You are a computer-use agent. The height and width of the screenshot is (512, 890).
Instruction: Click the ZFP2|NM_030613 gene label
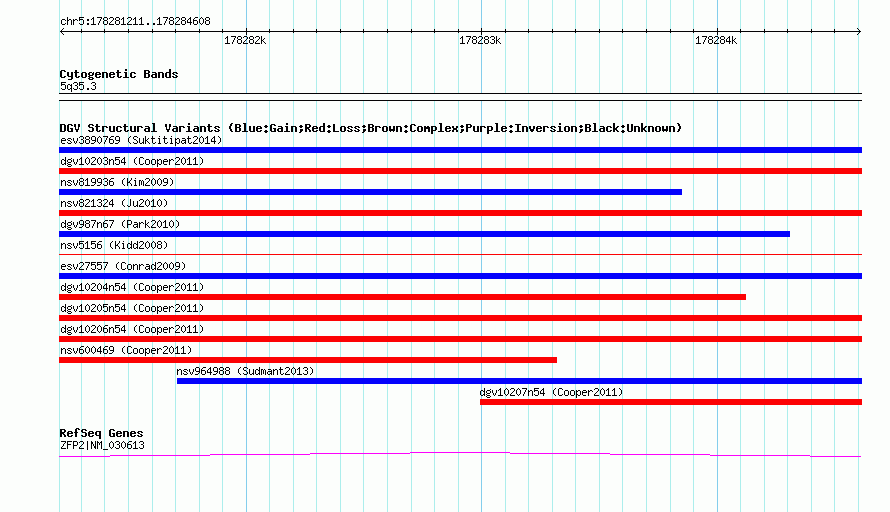click(x=102, y=446)
